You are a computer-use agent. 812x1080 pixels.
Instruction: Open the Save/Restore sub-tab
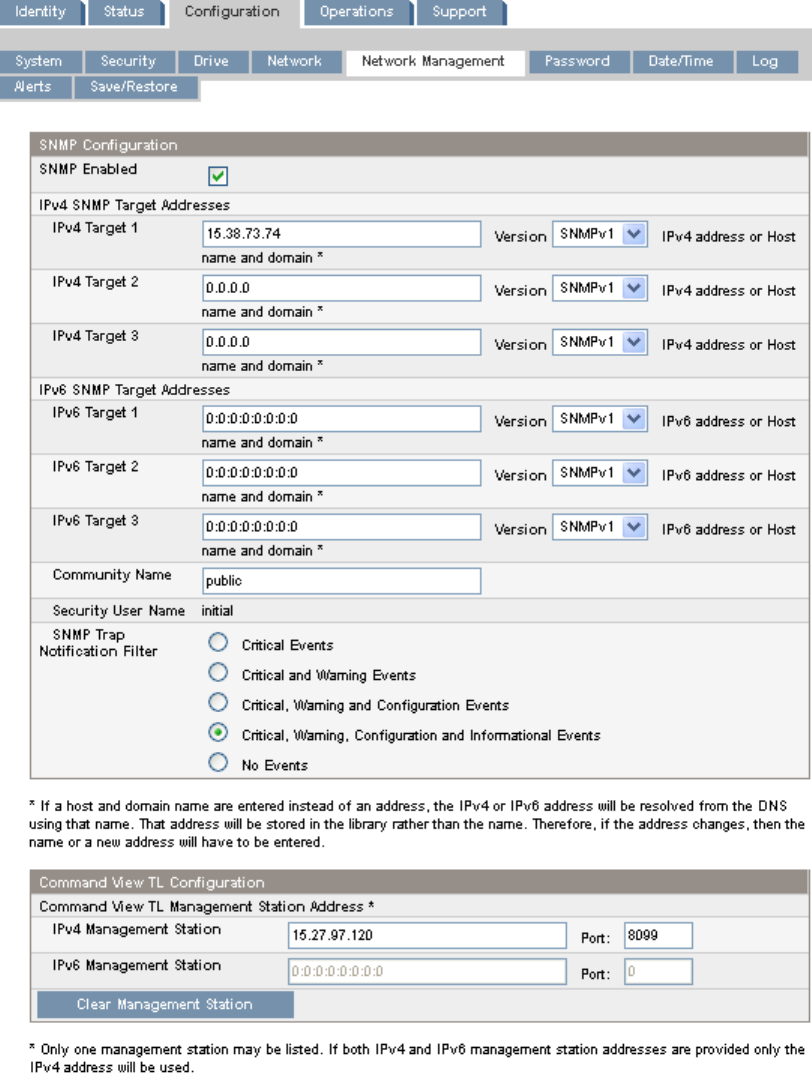(x=133, y=87)
